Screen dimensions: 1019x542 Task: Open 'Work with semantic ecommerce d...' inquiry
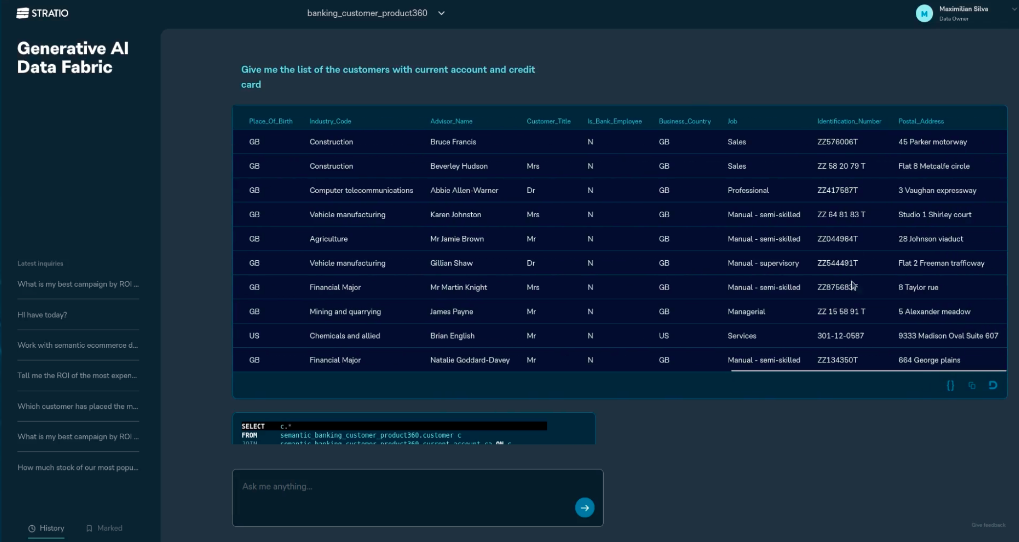[78, 345]
